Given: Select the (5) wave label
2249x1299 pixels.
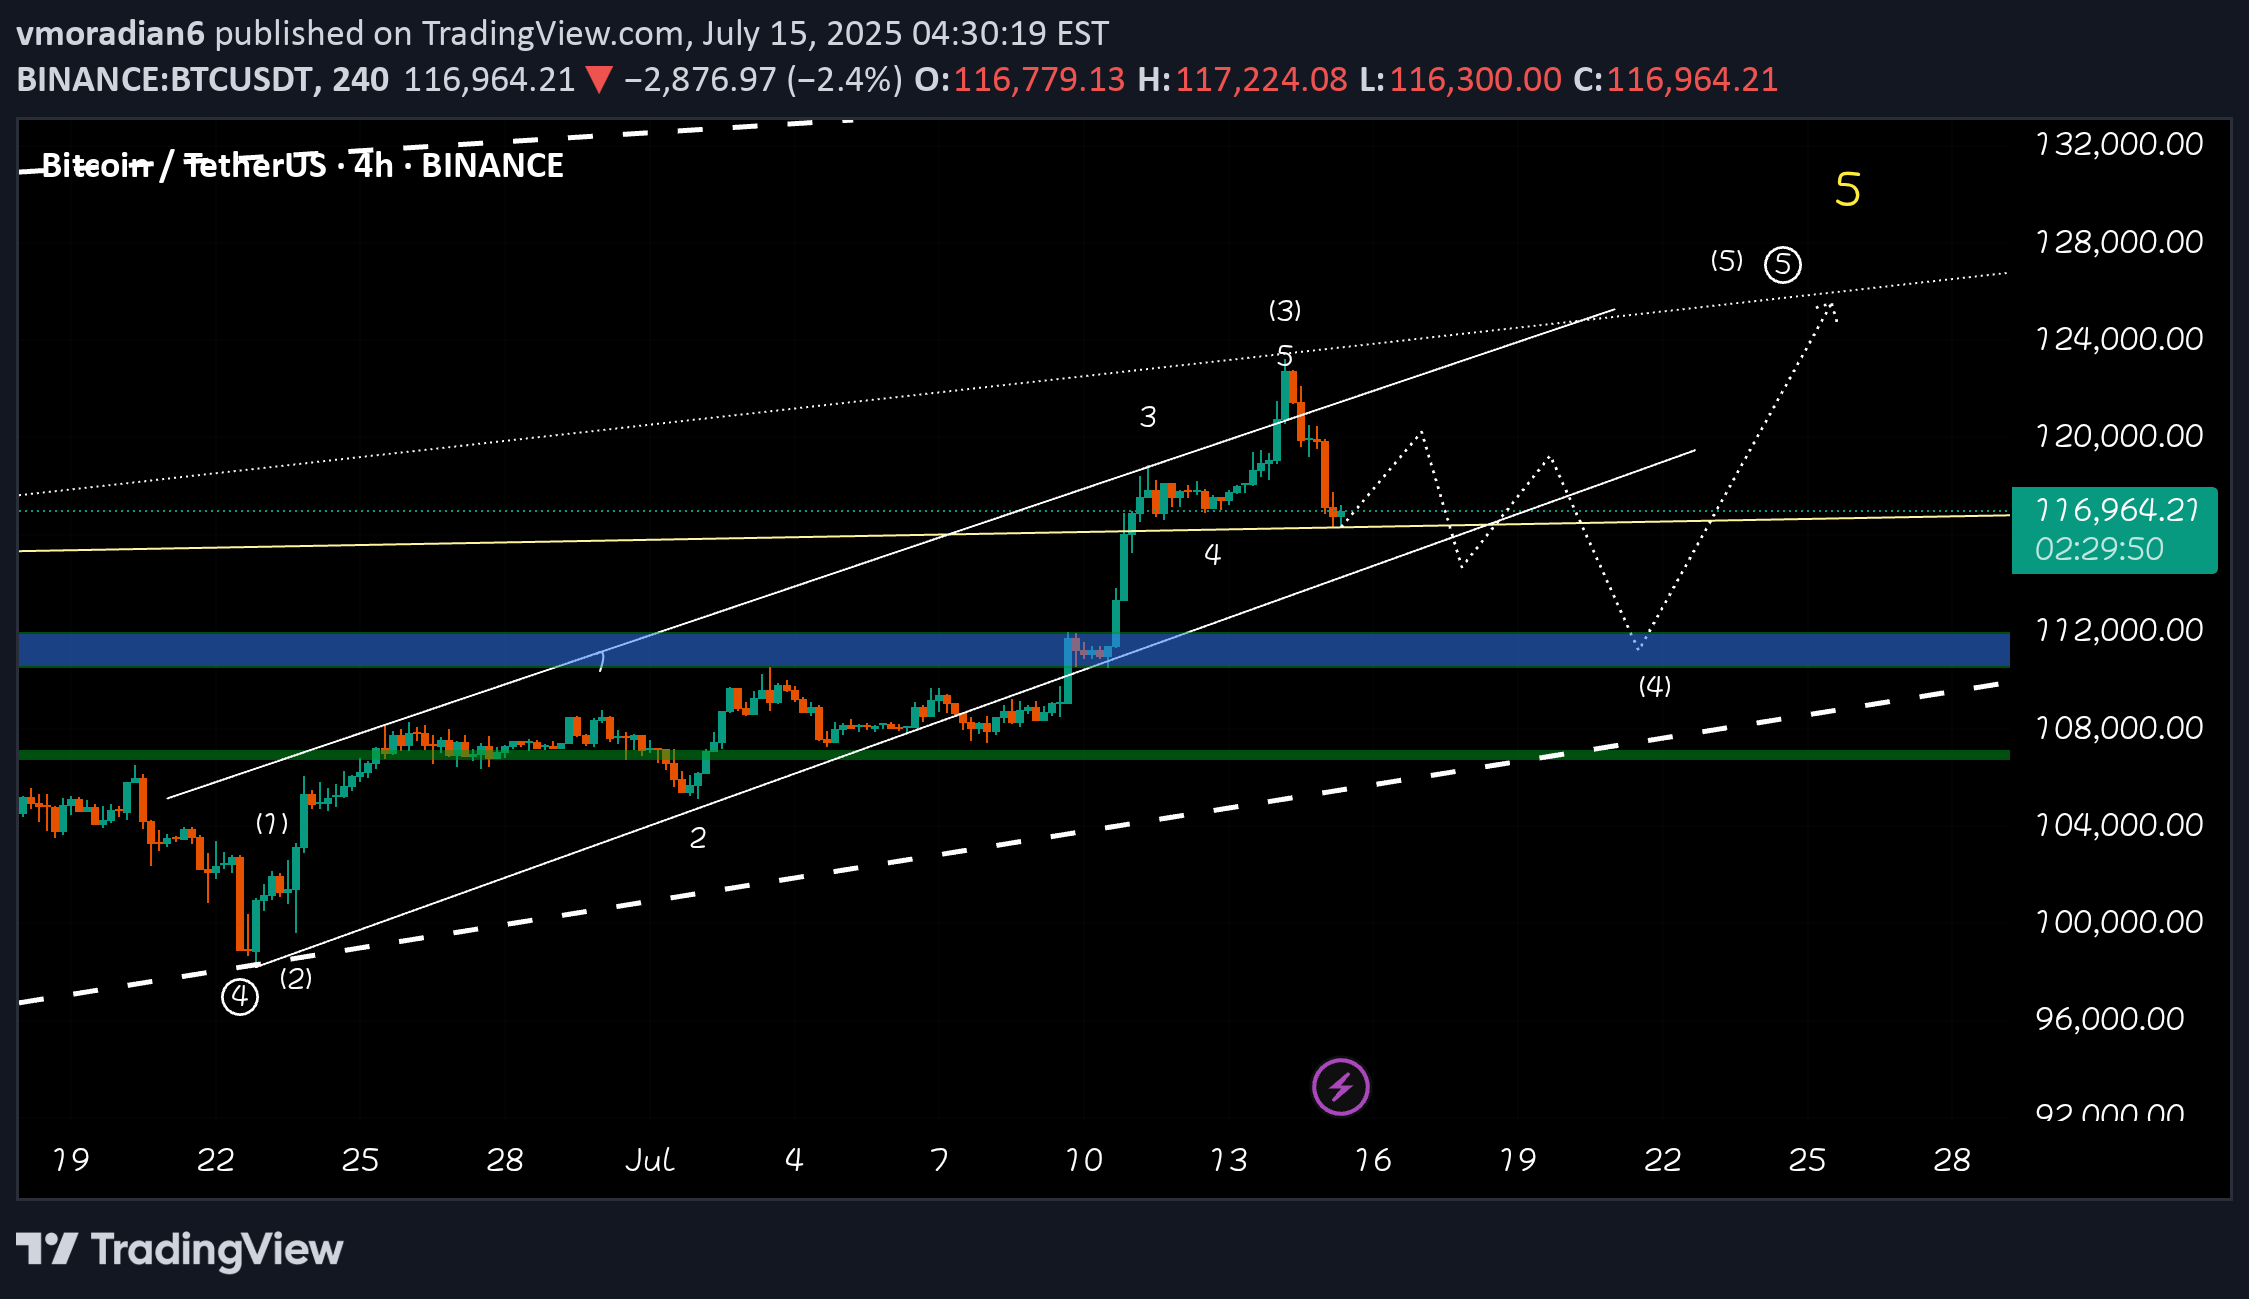Looking at the screenshot, I should click(1726, 261).
